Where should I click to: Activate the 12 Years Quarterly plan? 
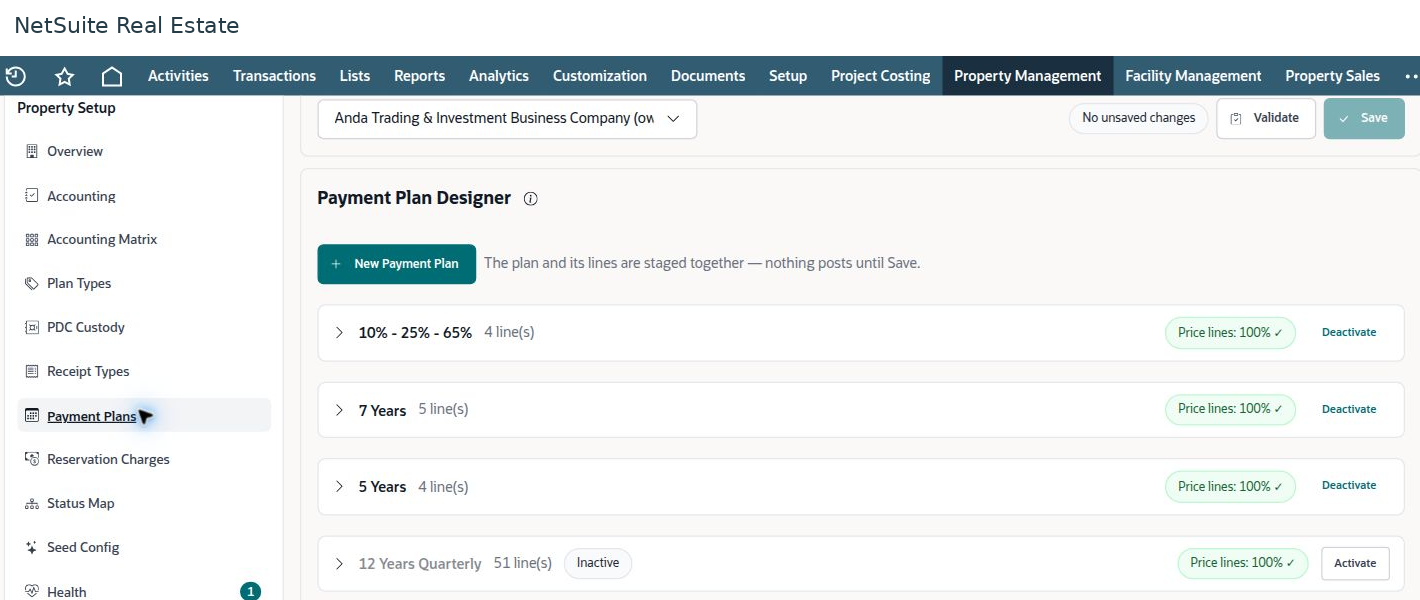pyautogui.click(x=1355, y=563)
